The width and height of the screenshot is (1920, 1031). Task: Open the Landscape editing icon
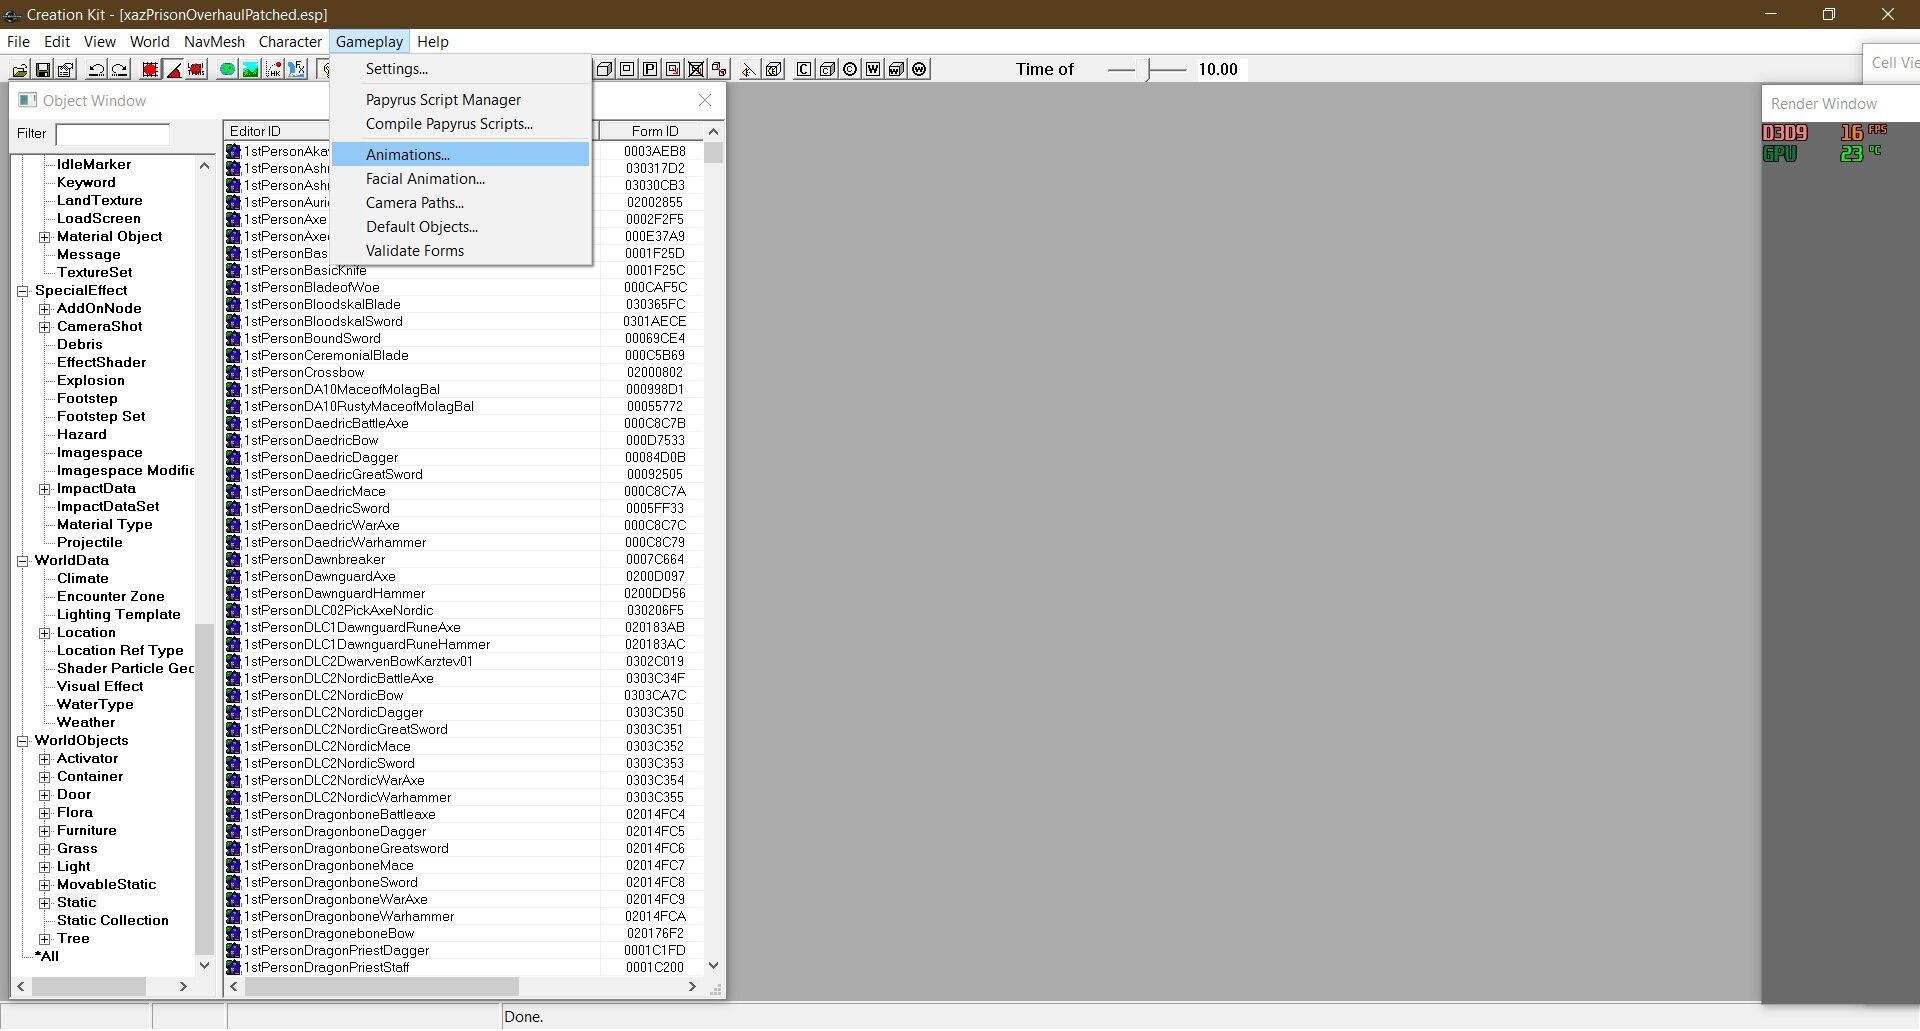(250, 69)
